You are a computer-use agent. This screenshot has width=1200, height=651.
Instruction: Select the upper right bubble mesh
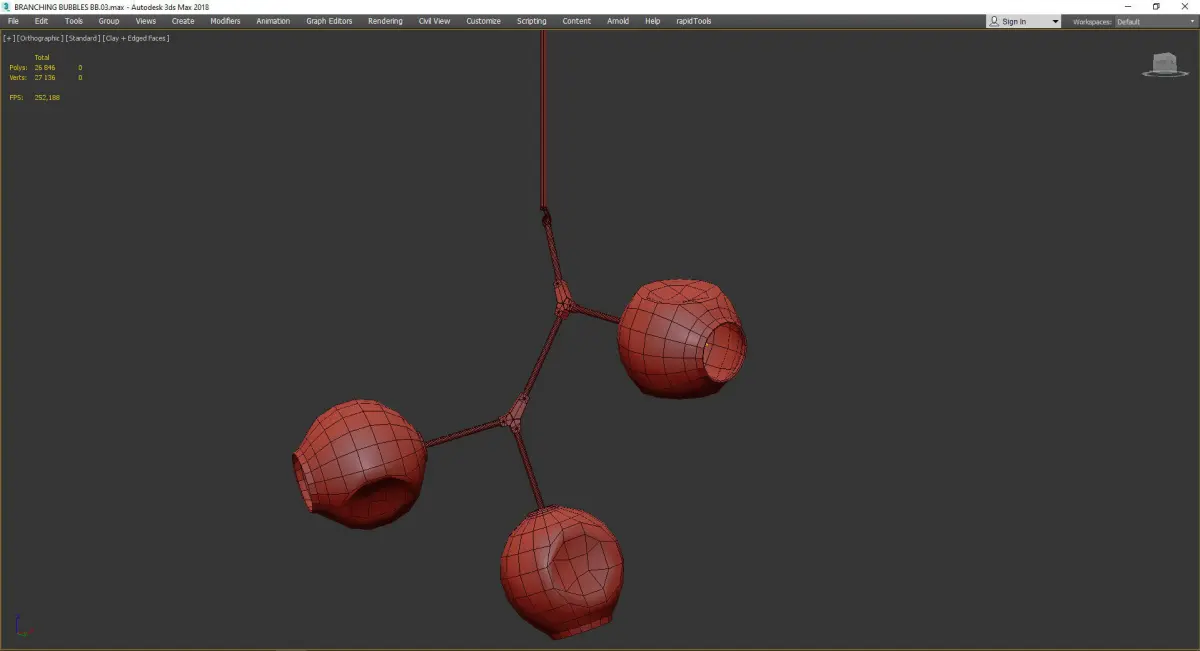(680, 338)
